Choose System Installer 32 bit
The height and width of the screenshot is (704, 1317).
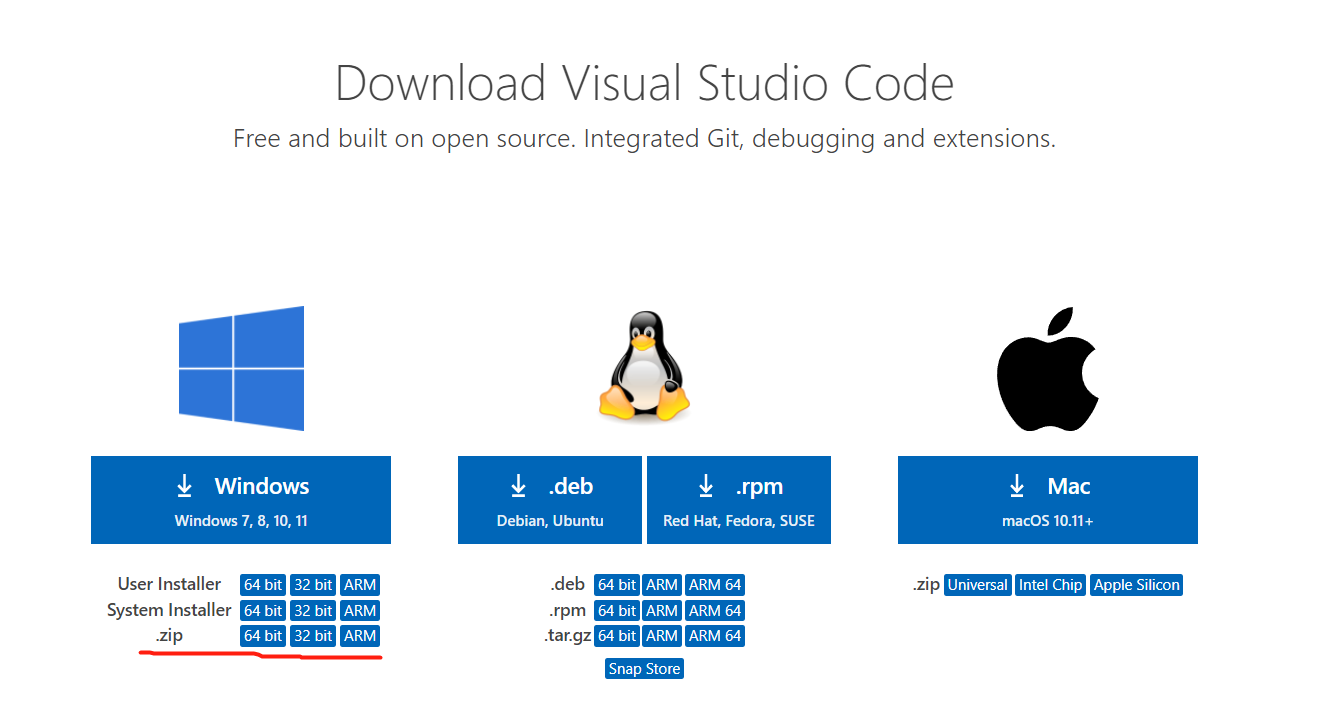pos(313,611)
